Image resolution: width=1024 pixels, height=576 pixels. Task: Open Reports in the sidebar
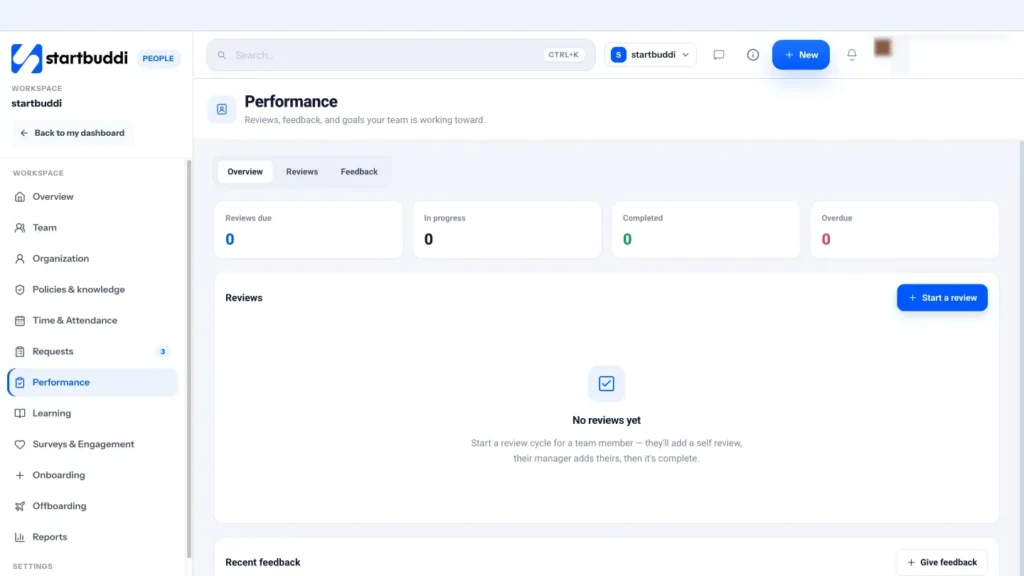(92, 537)
